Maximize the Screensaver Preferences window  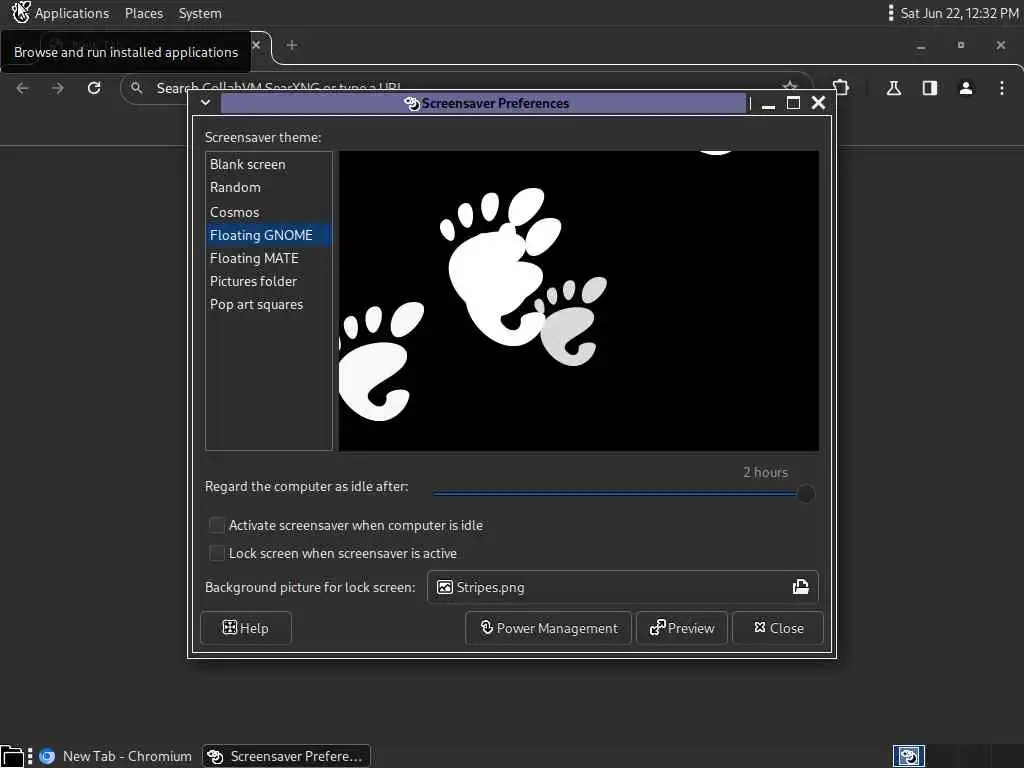[x=793, y=103]
